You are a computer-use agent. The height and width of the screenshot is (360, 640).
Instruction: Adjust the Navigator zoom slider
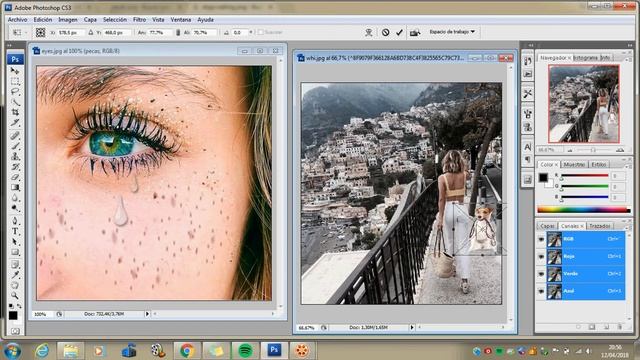coord(594,150)
